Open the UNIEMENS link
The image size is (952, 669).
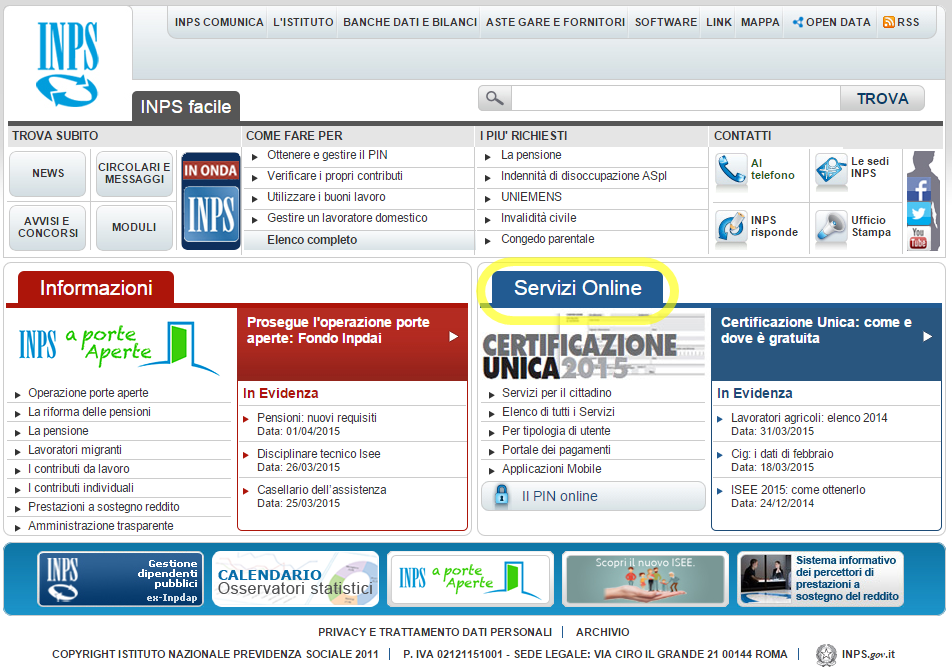point(531,197)
